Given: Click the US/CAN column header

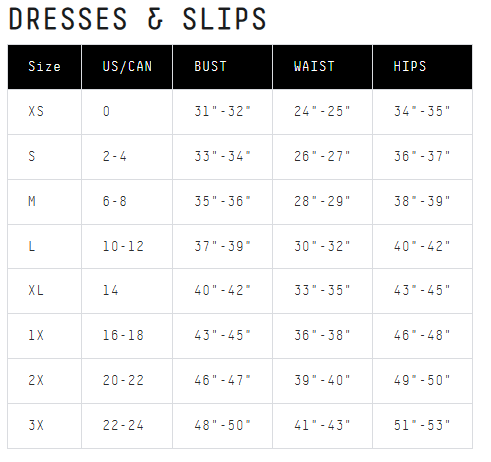Looking at the screenshot, I should pyautogui.click(x=127, y=67).
